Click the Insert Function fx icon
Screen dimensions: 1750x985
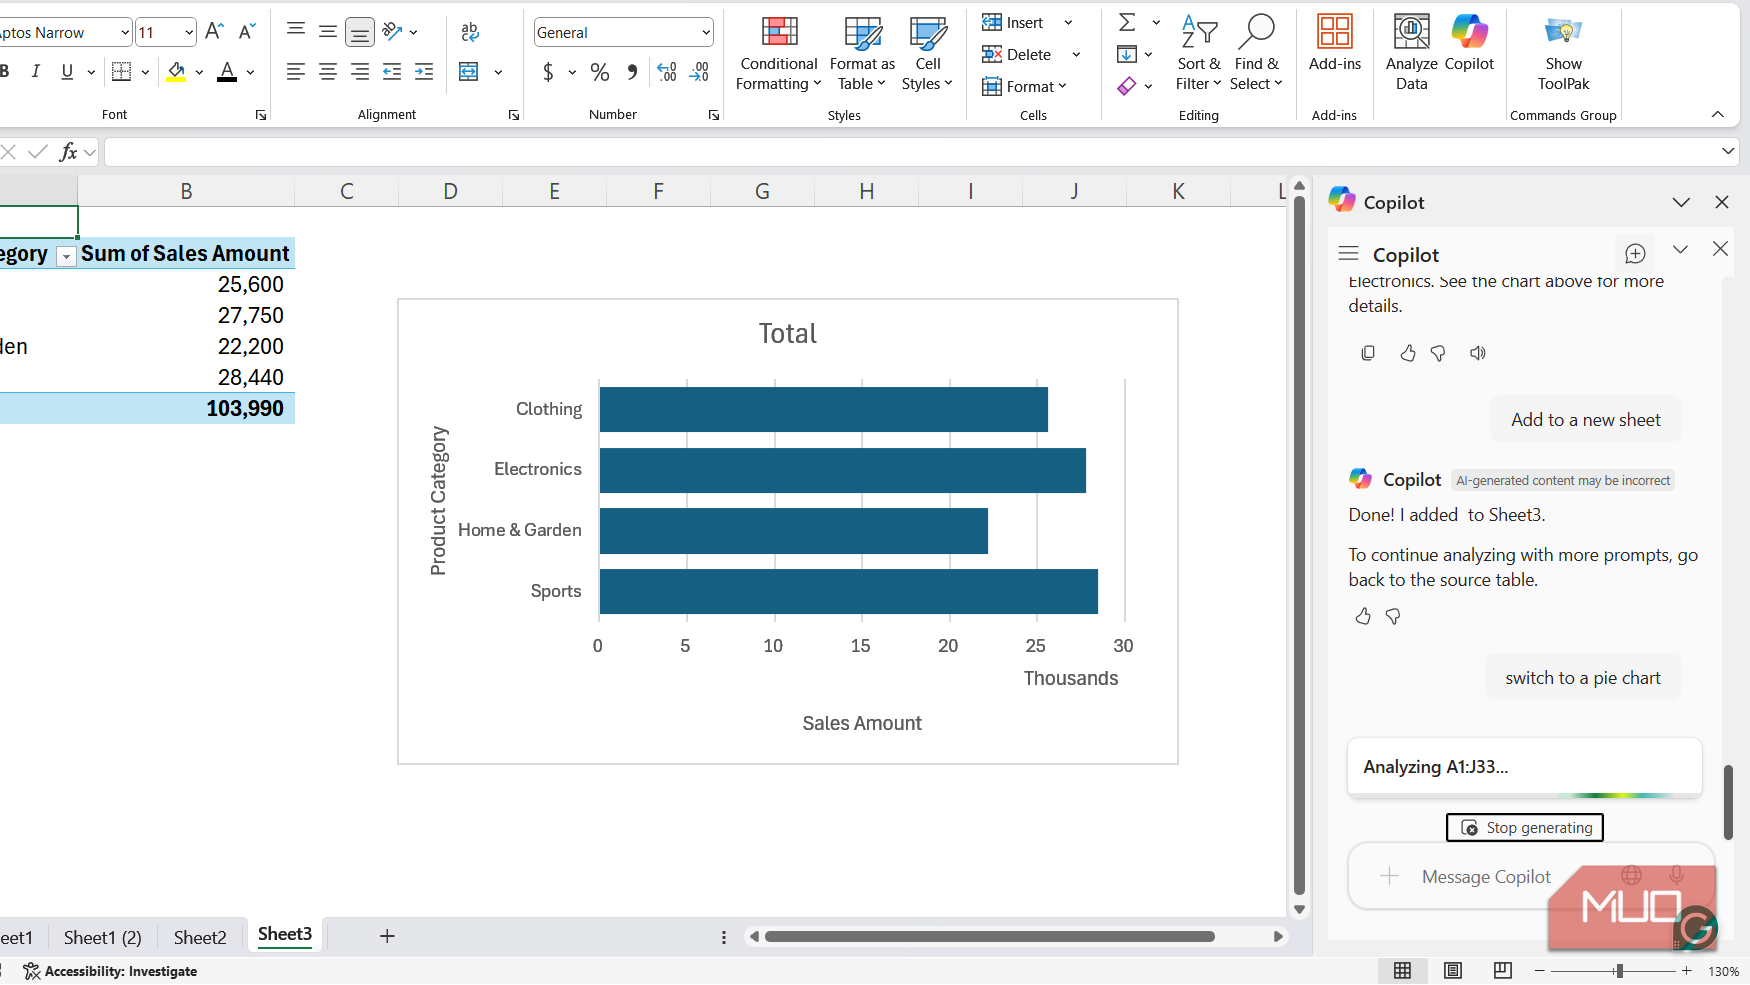pyautogui.click(x=68, y=152)
